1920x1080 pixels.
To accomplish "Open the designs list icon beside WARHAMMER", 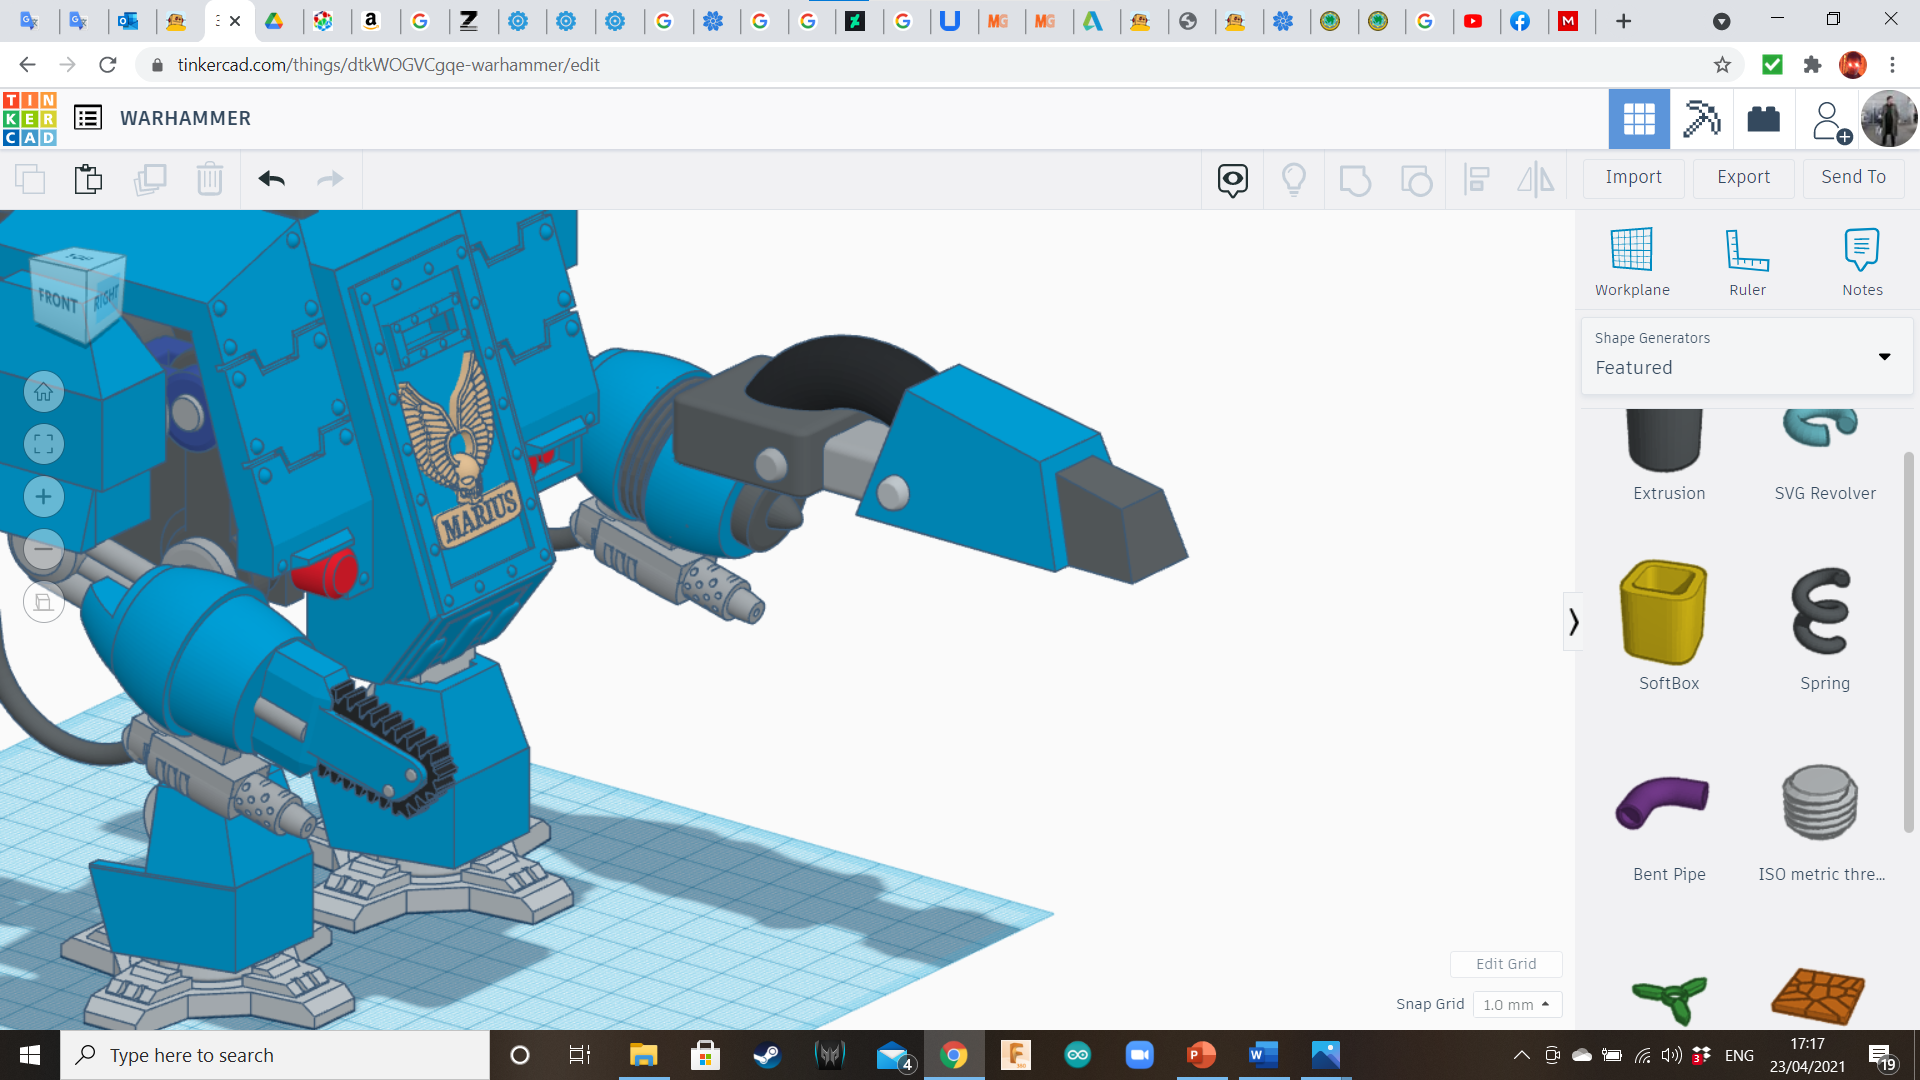I will tap(88, 118).
